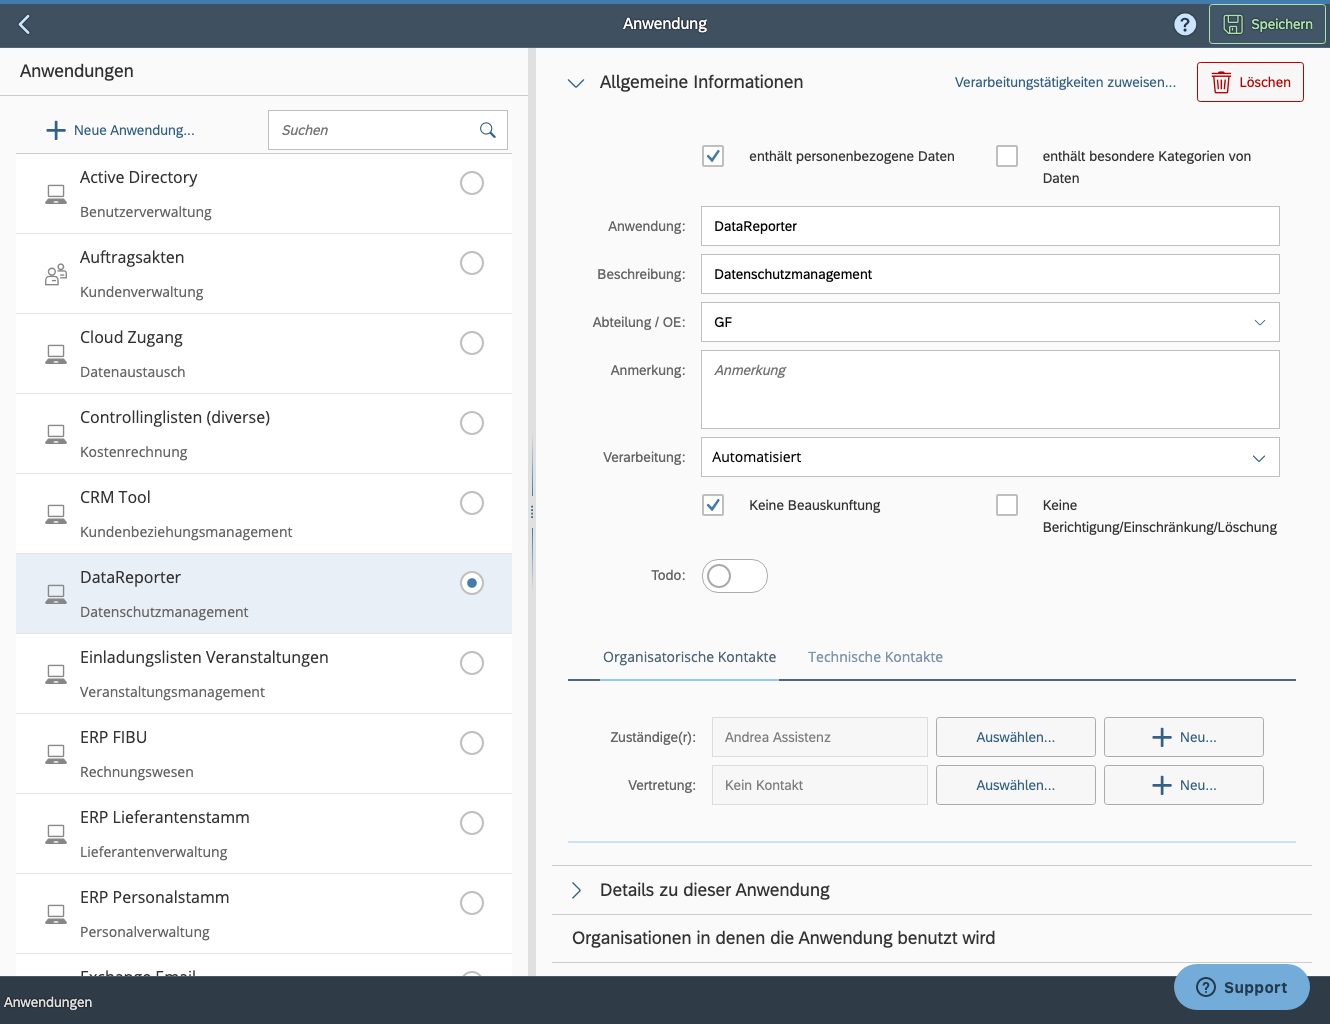Screen dimensions: 1330x1024
Task: Expand Details zu dieser Anwendung
Action: 576,890
